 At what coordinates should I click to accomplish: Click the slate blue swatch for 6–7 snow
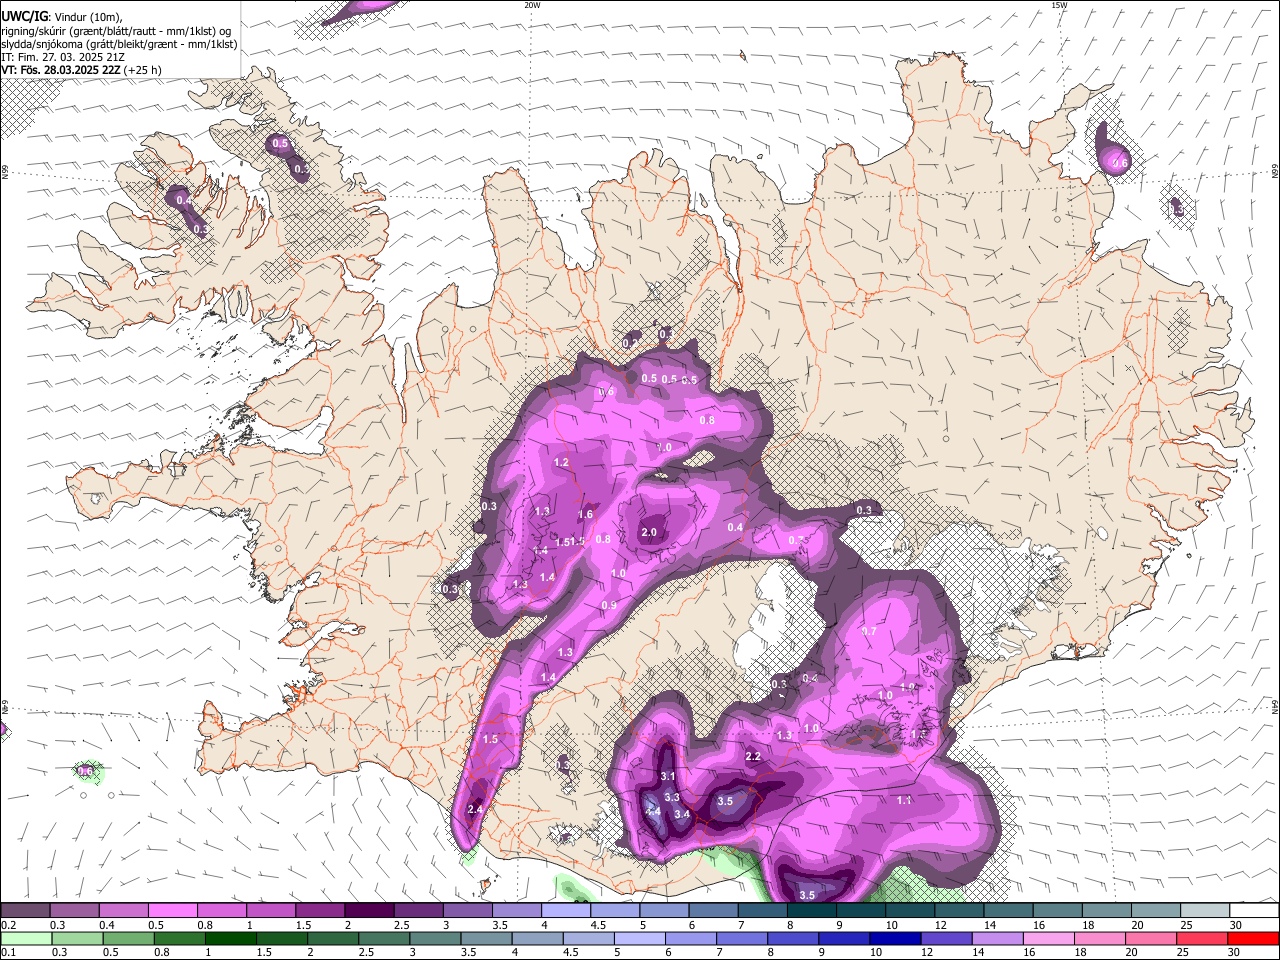713,910
